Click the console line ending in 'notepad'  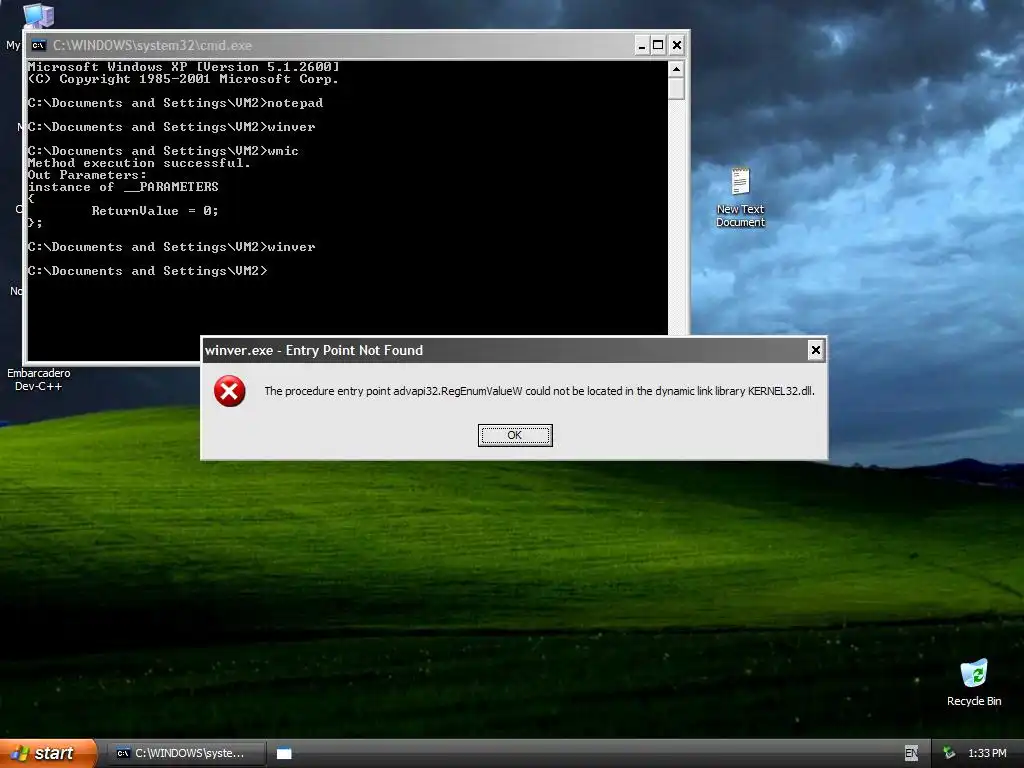click(x=175, y=103)
